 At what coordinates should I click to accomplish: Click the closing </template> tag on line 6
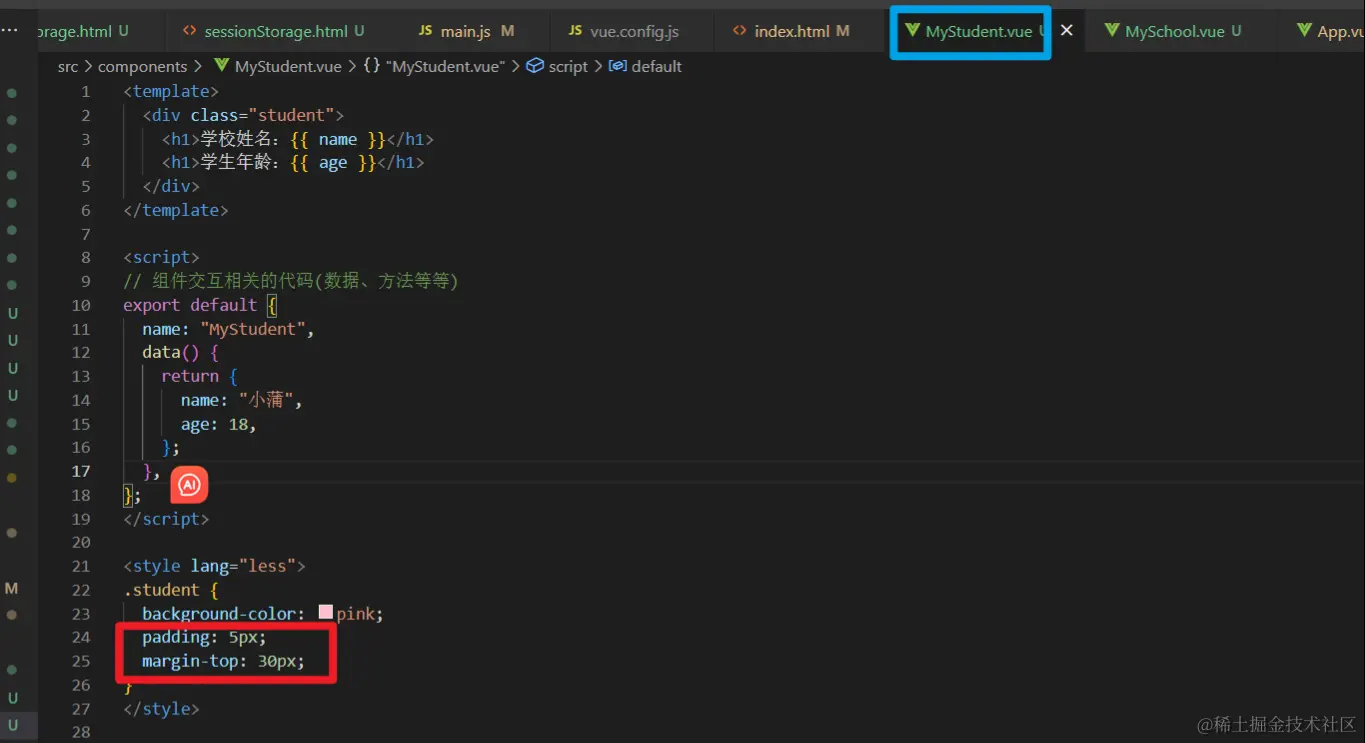click(176, 210)
